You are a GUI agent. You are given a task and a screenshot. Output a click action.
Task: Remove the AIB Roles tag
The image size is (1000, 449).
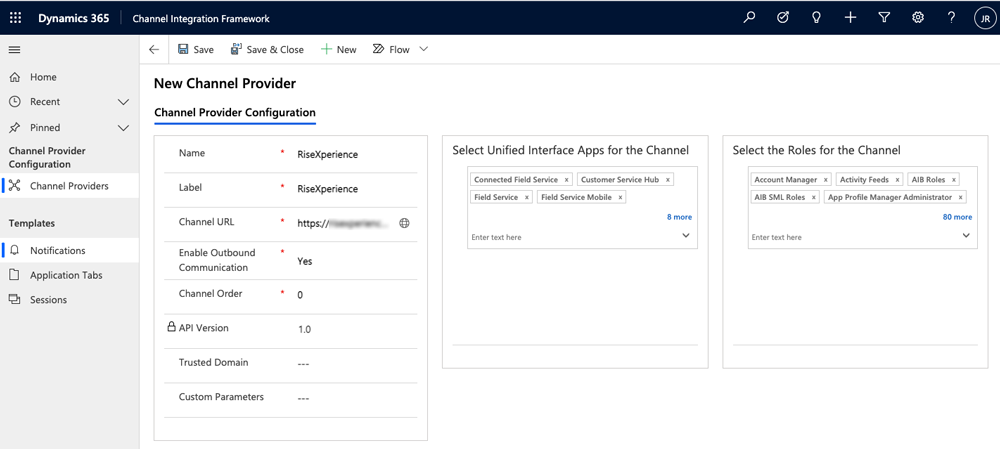954,180
